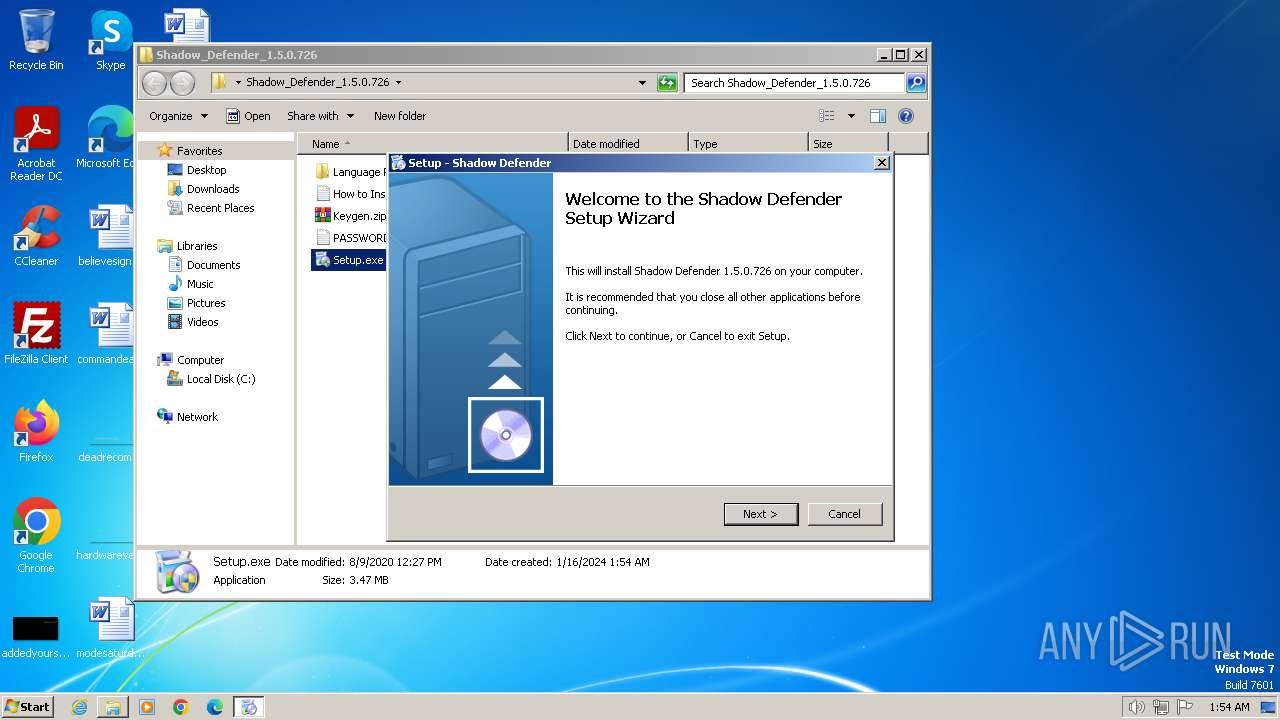The height and width of the screenshot is (720, 1280).
Task: Open the Organize menu
Action: pyautogui.click(x=178, y=116)
